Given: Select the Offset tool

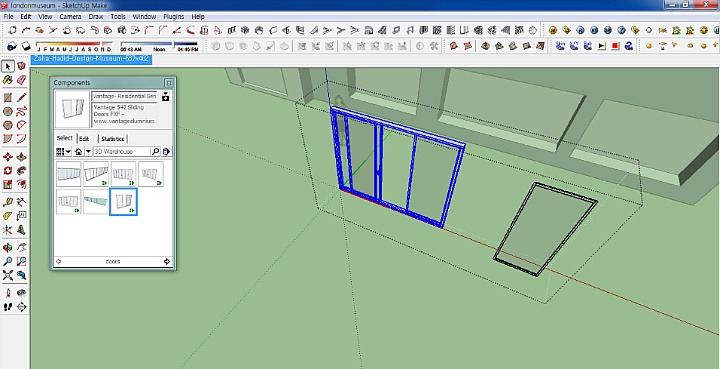Looking at the screenshot, I should coord(21,184).
